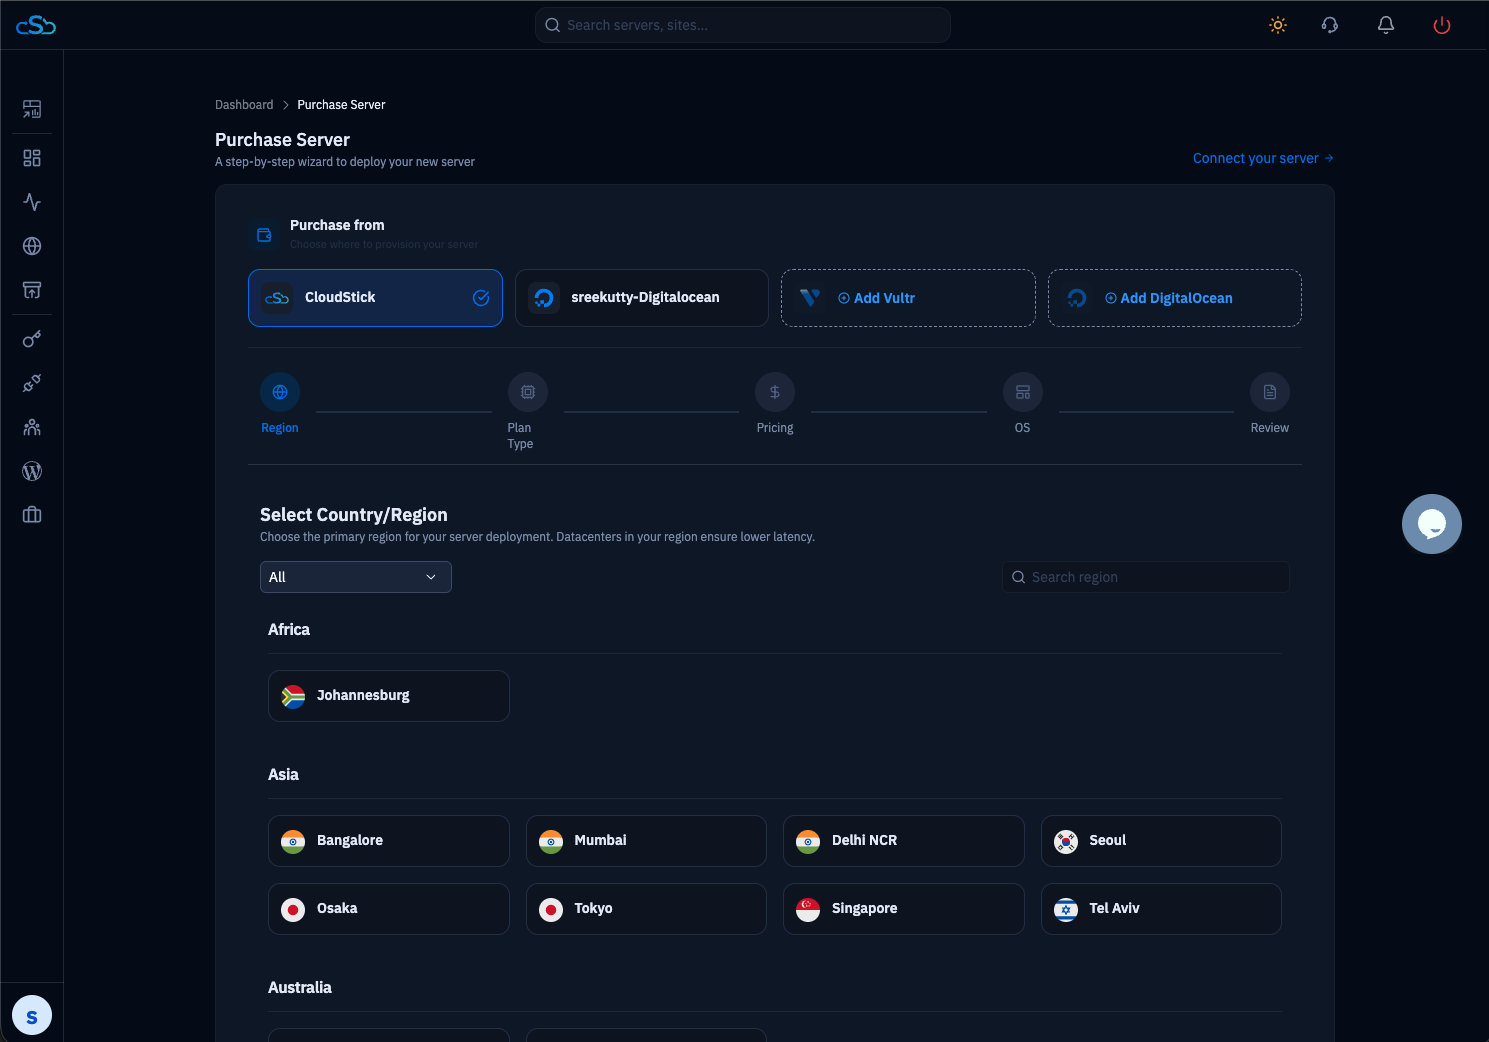
Task: Select the sreekutty-Digitalocean provider card
Action: tap(642, 298)
